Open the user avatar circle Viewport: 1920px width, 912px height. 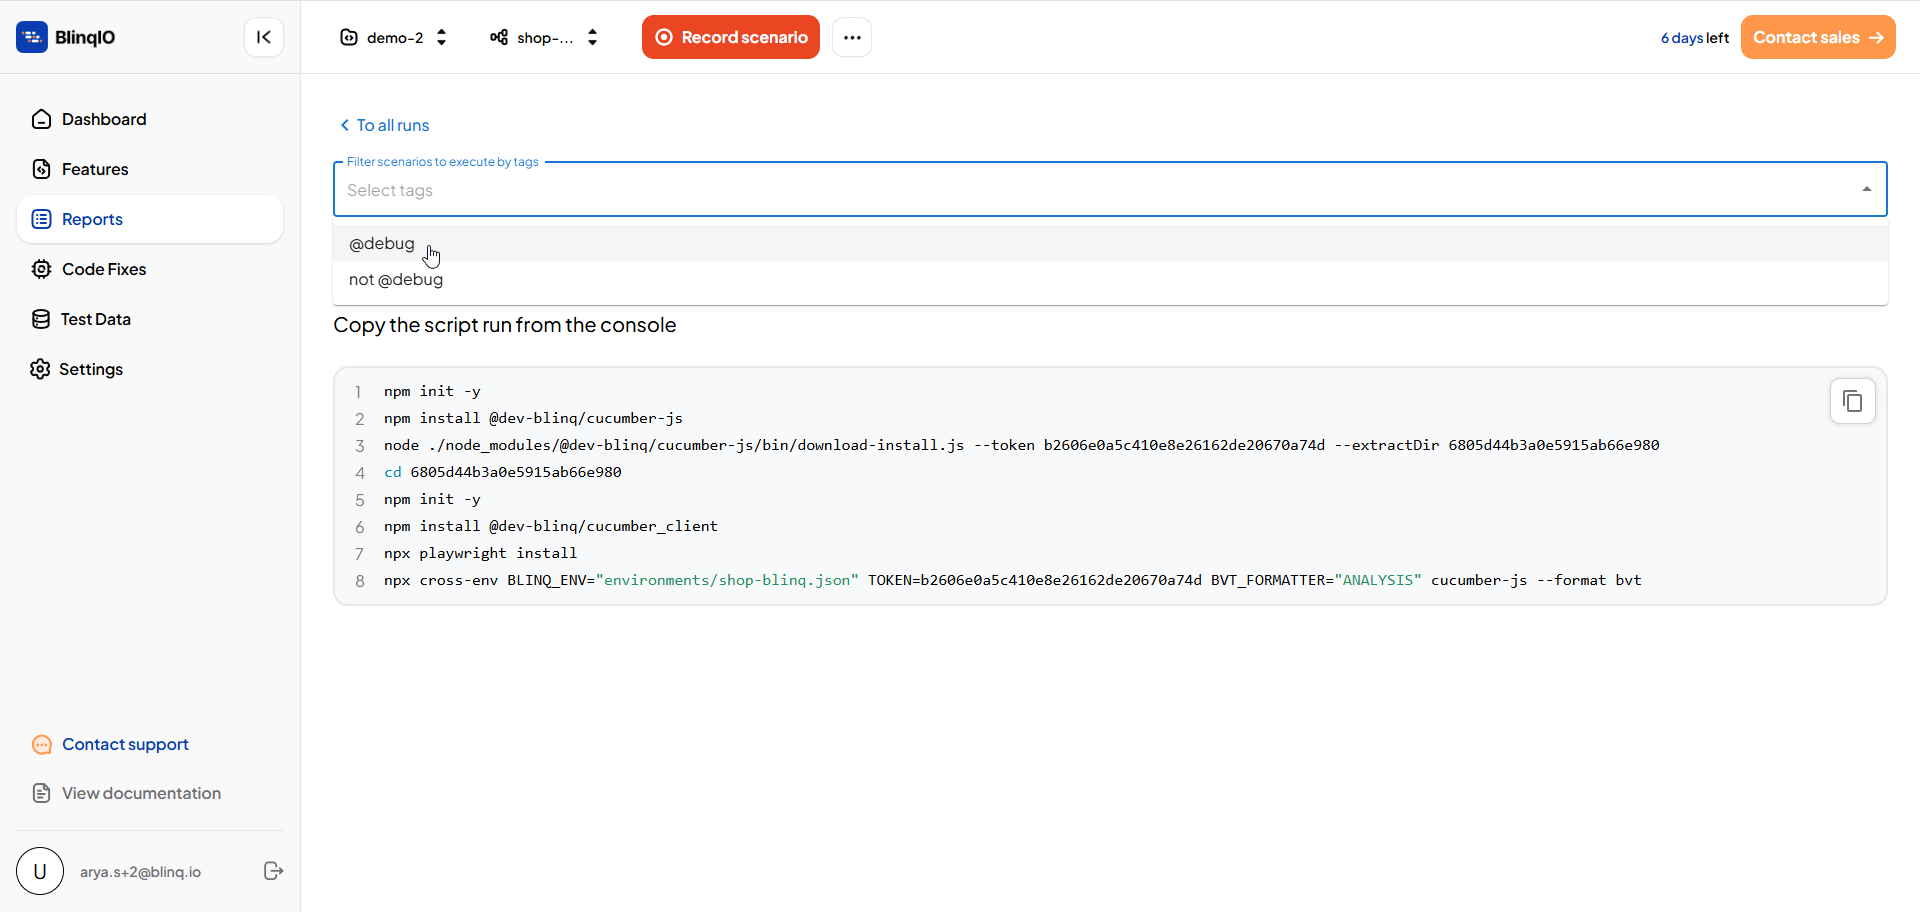coord(40,871)
